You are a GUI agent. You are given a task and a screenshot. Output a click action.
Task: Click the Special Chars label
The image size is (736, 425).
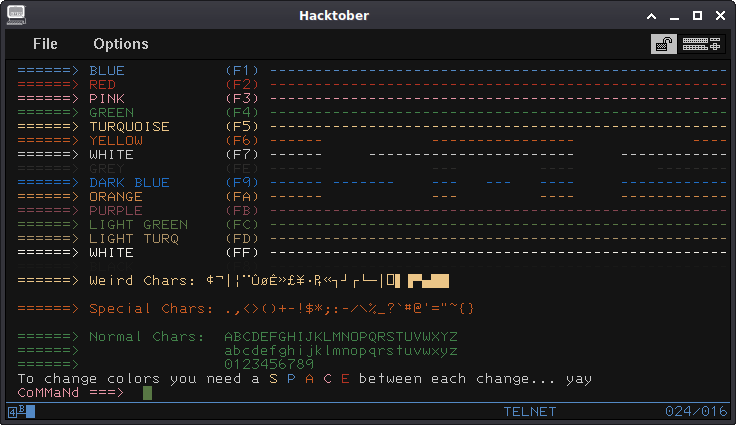tap(152, 309)
